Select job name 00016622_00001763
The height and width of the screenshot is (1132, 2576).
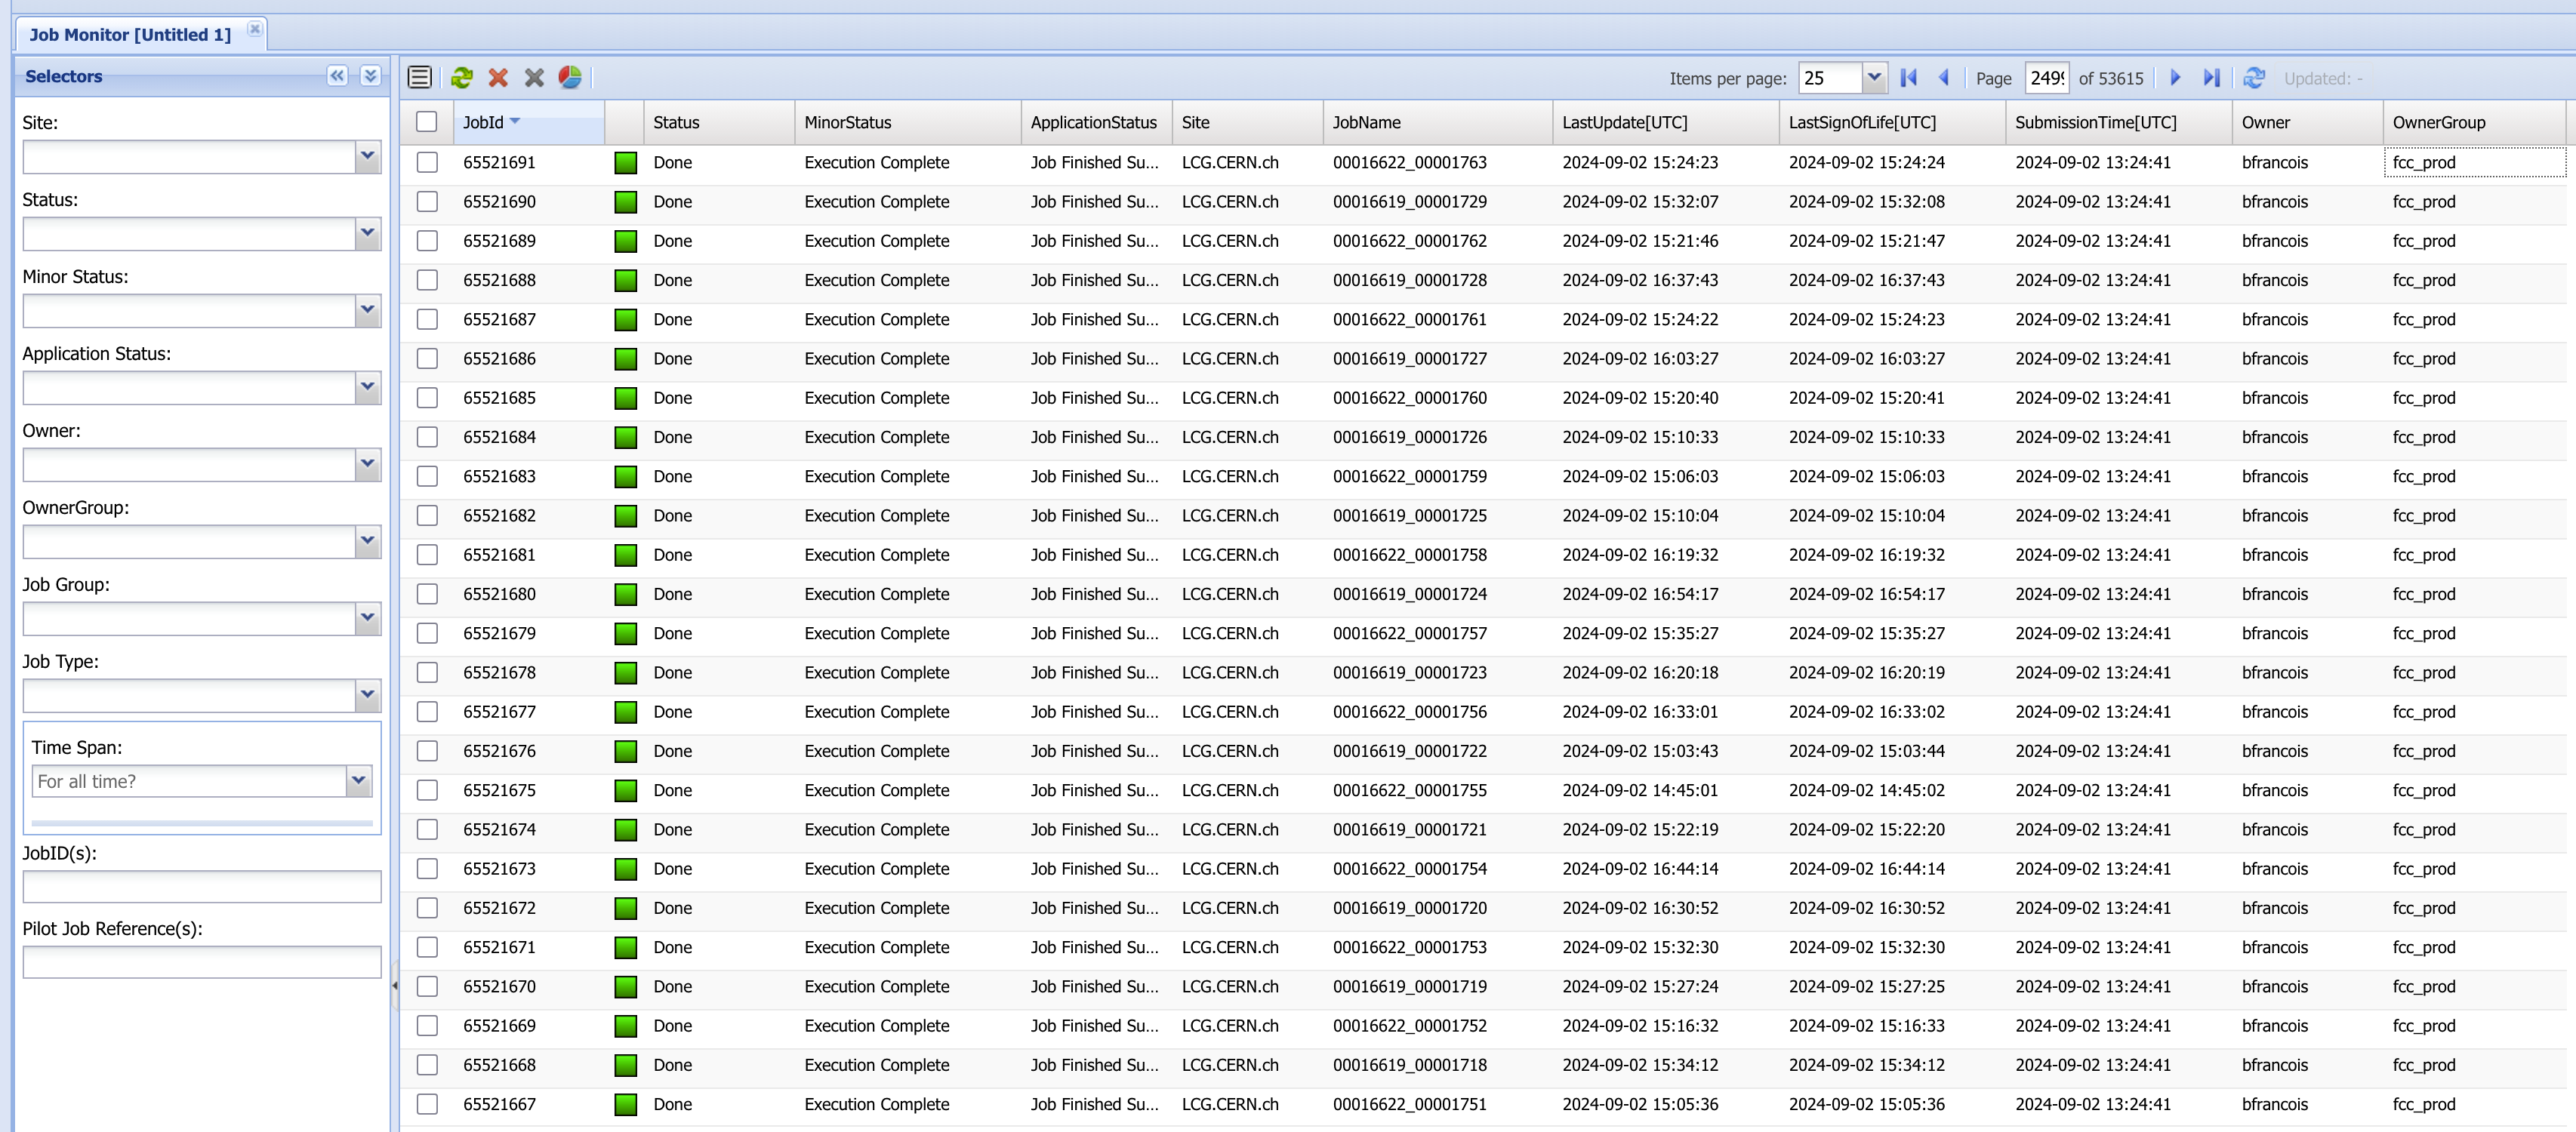point(1409,162)
